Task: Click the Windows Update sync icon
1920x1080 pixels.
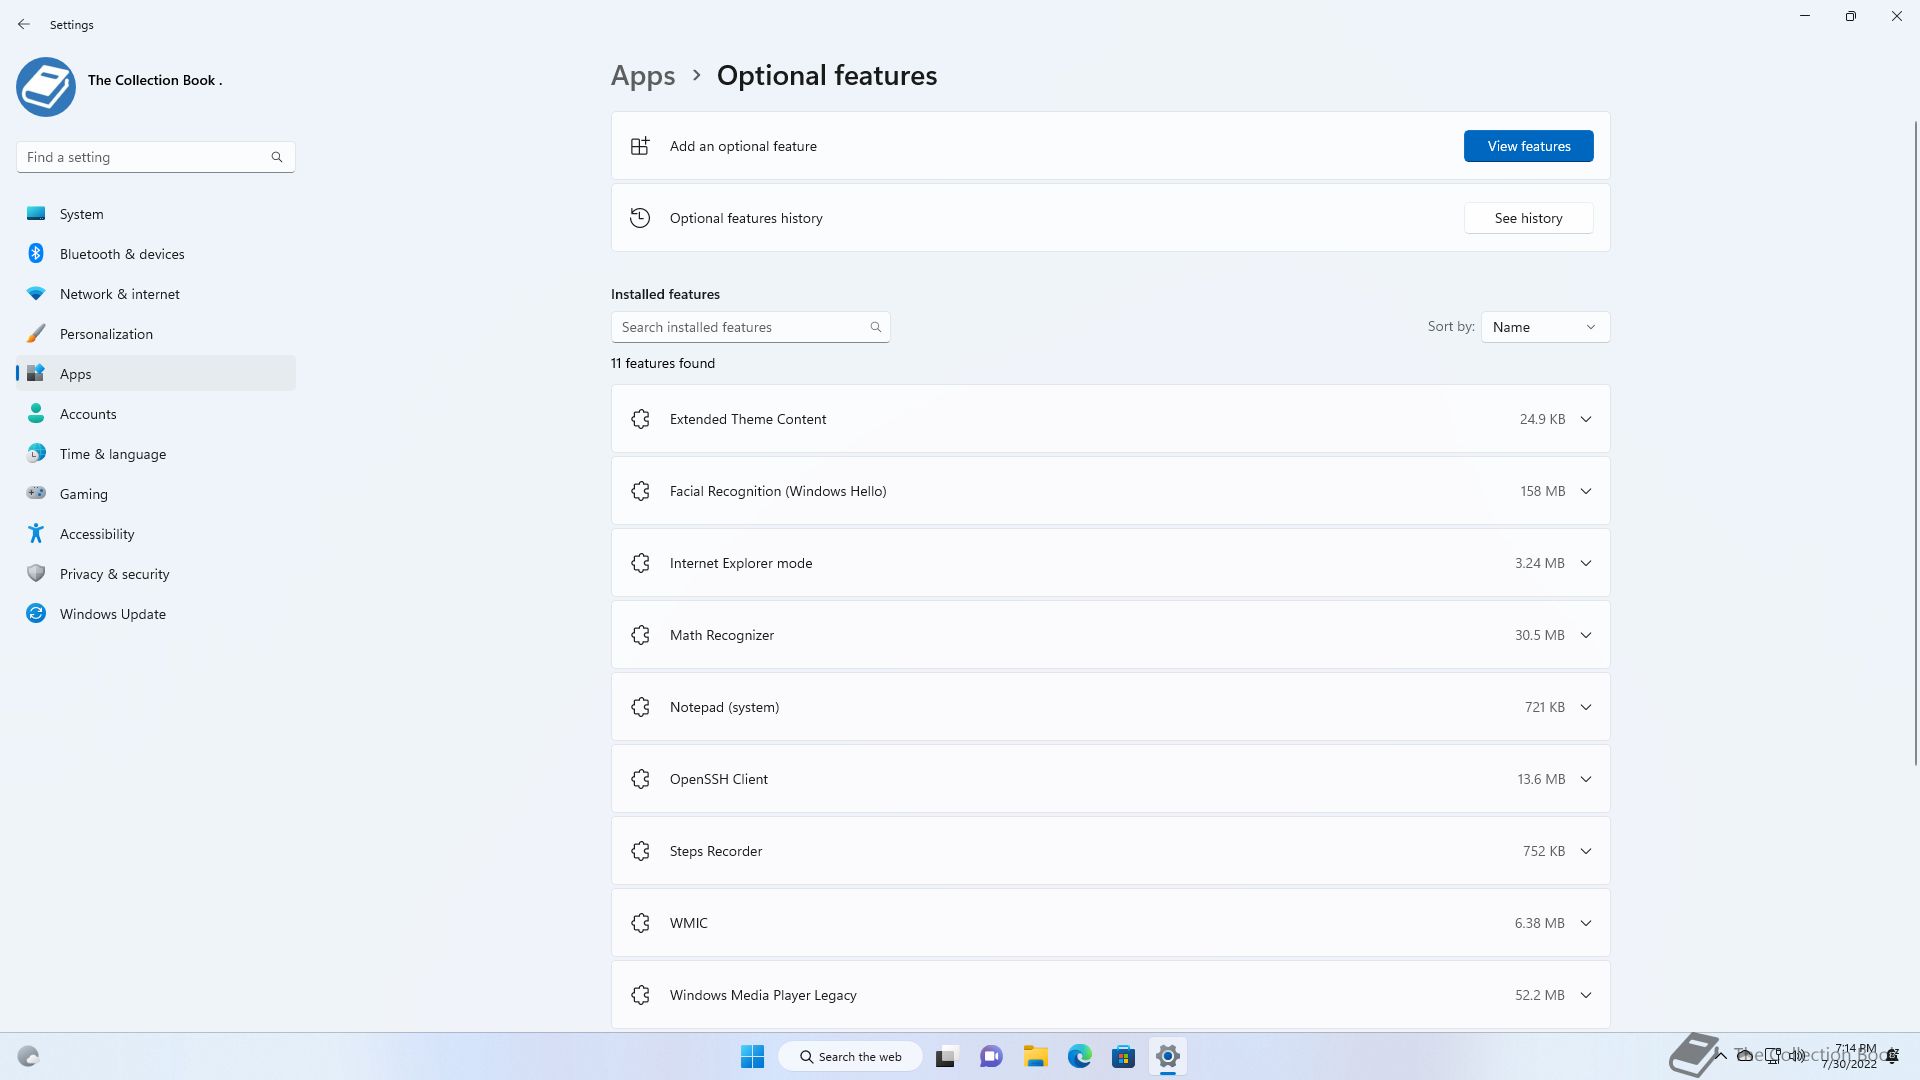Action: pos(36,614)
